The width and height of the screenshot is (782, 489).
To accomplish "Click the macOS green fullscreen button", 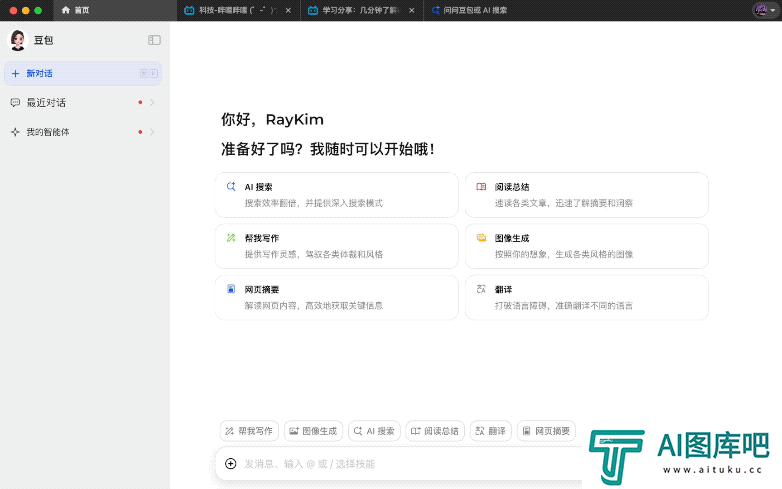I will pos(38,10).
